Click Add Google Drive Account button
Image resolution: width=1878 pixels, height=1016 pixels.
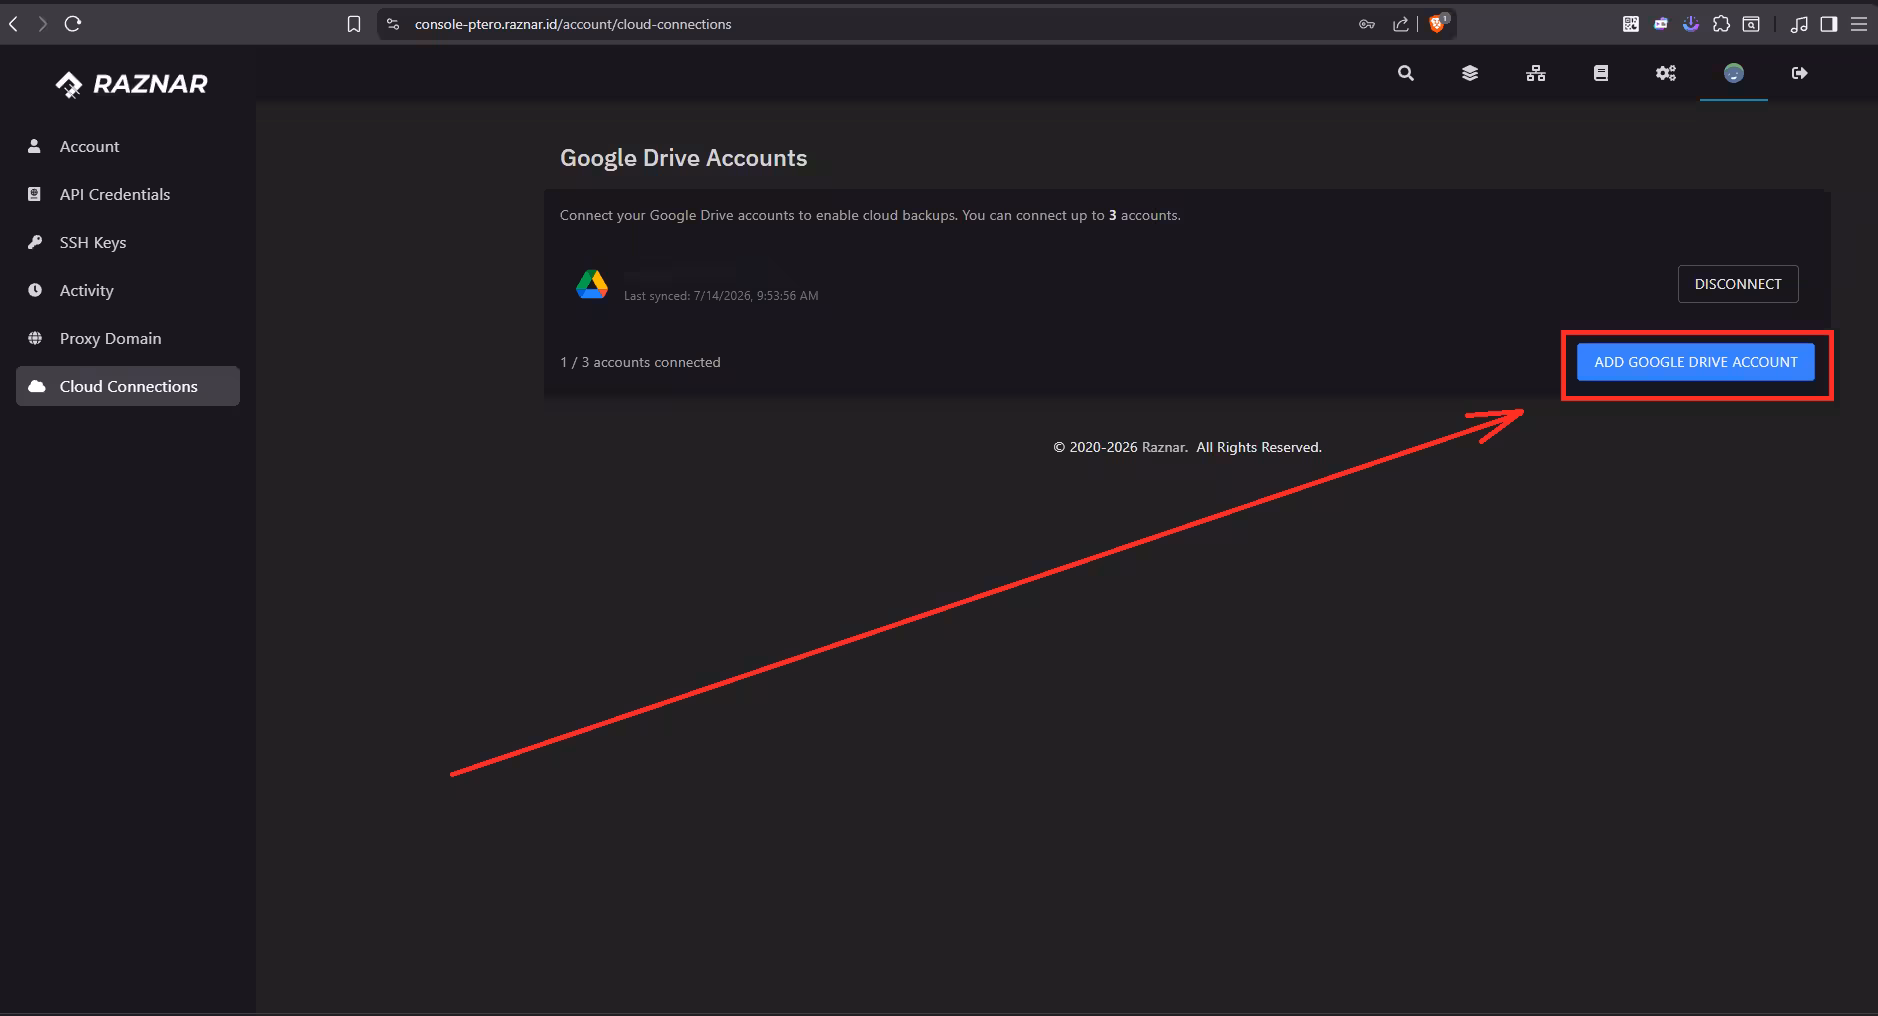click(x=1696, y=362)
